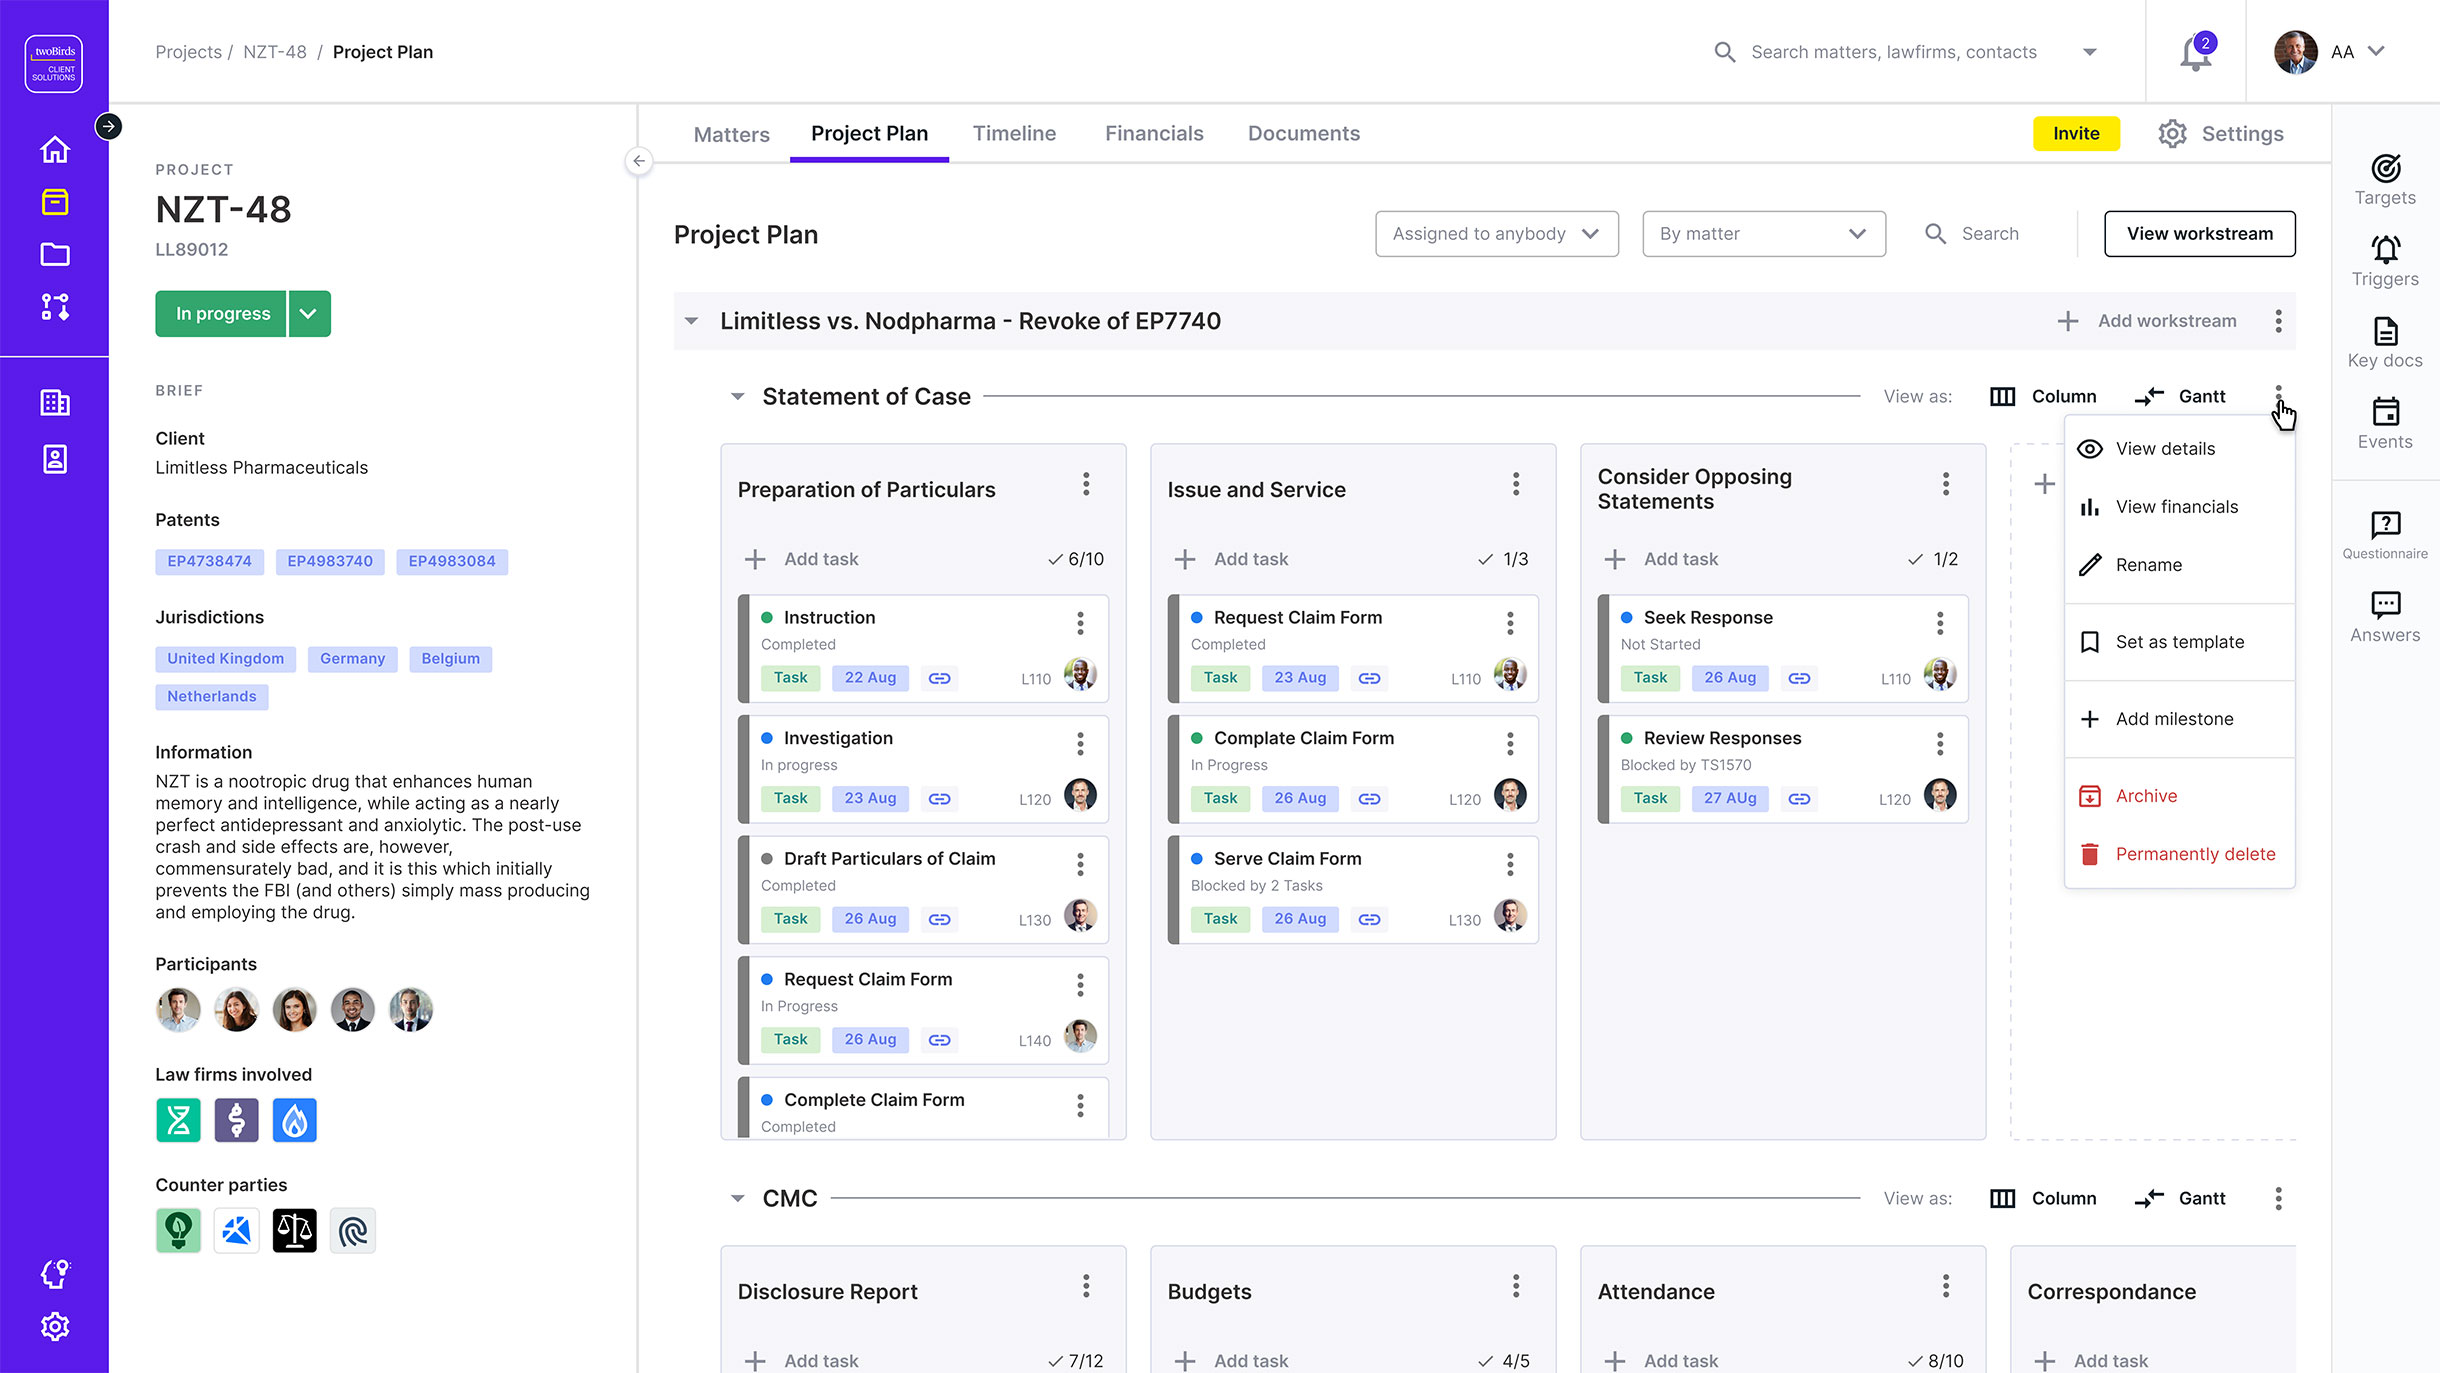
Task: Switch to the Documents tab
Action: click(x=1304, y=134)
